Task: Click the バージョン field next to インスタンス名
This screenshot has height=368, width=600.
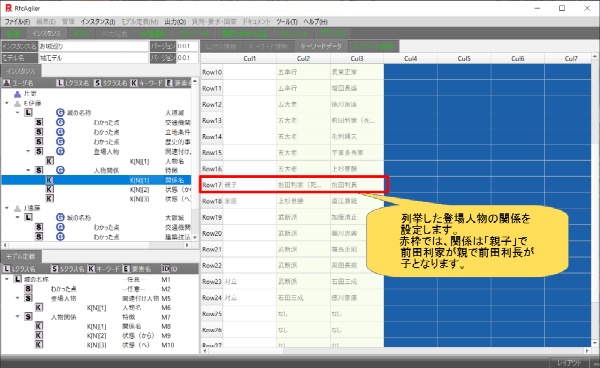Action: (x=187, y=46)
